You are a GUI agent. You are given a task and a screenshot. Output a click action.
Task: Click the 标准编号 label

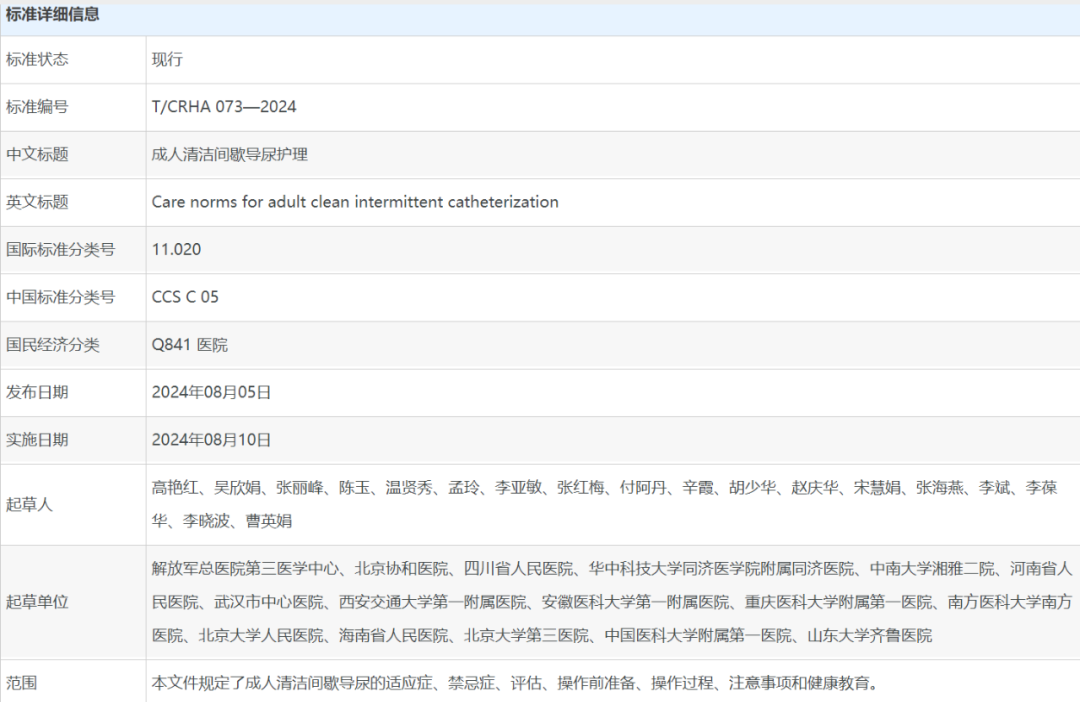(37, 107)
